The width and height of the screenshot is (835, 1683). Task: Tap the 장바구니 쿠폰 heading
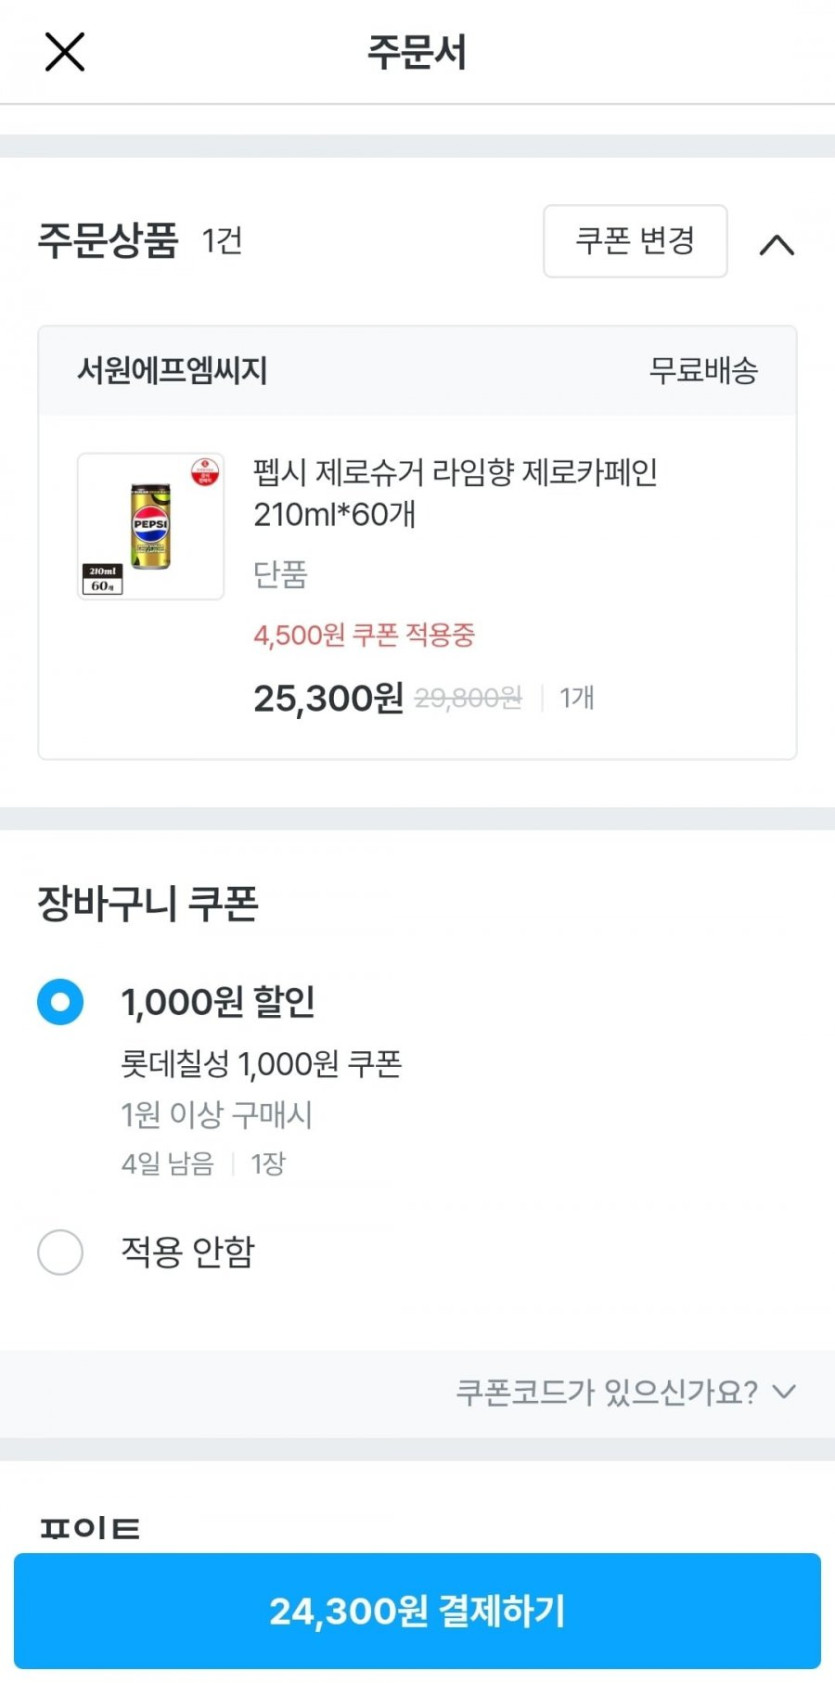[x=148, y=904]
